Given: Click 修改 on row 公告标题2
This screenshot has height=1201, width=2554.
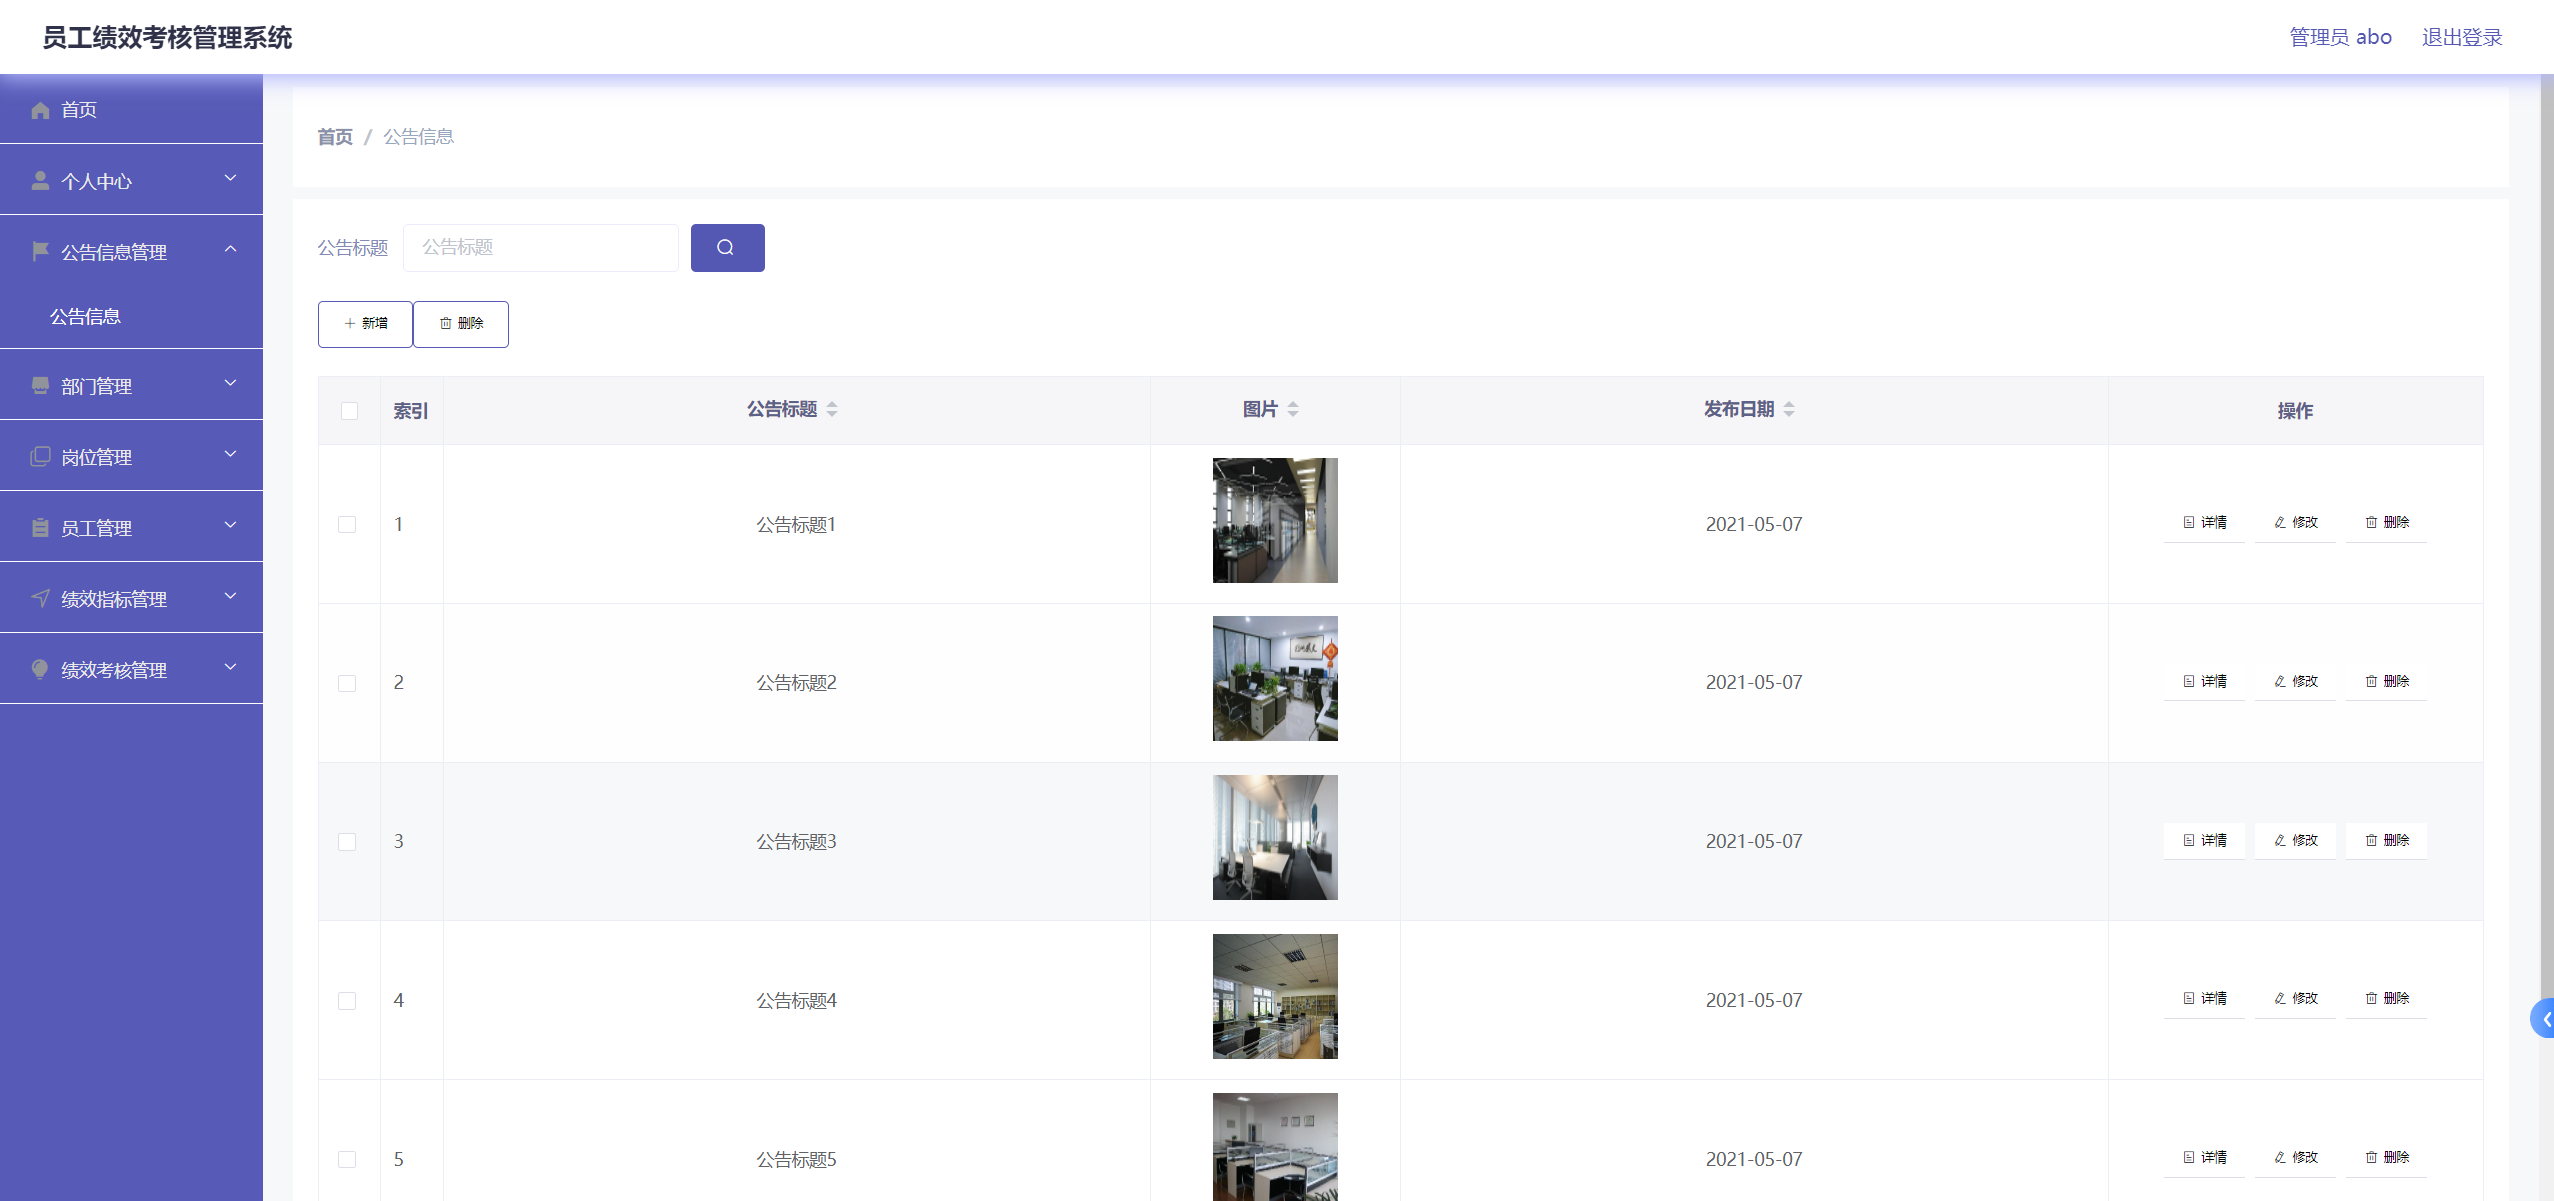Looking at the screenshot, I should coord(2294,681).
